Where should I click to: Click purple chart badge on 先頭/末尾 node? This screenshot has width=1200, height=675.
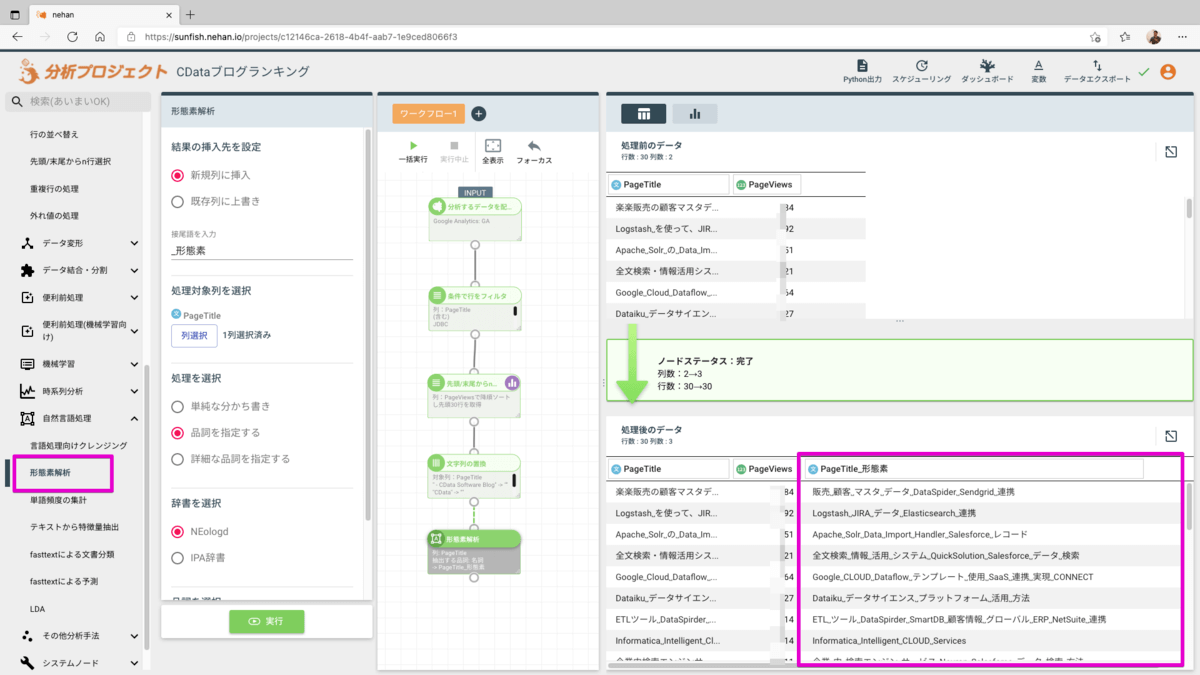[512, 382]
